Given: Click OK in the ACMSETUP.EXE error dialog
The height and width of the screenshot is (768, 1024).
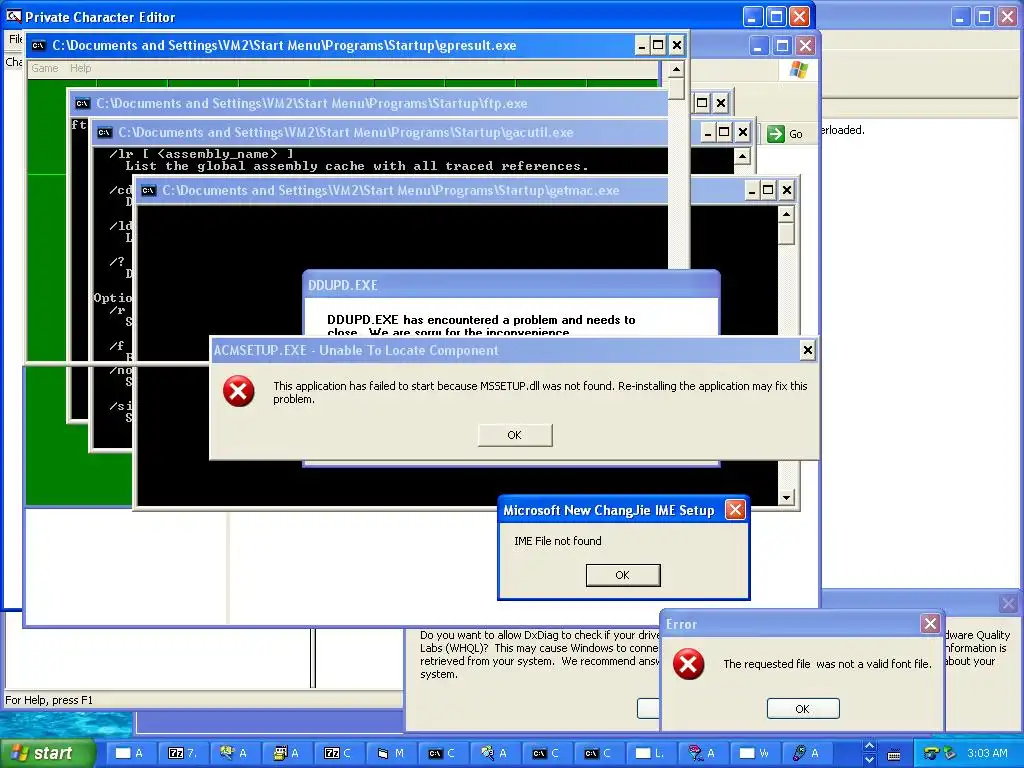Looking at the screenshot, I should [515, 435].
